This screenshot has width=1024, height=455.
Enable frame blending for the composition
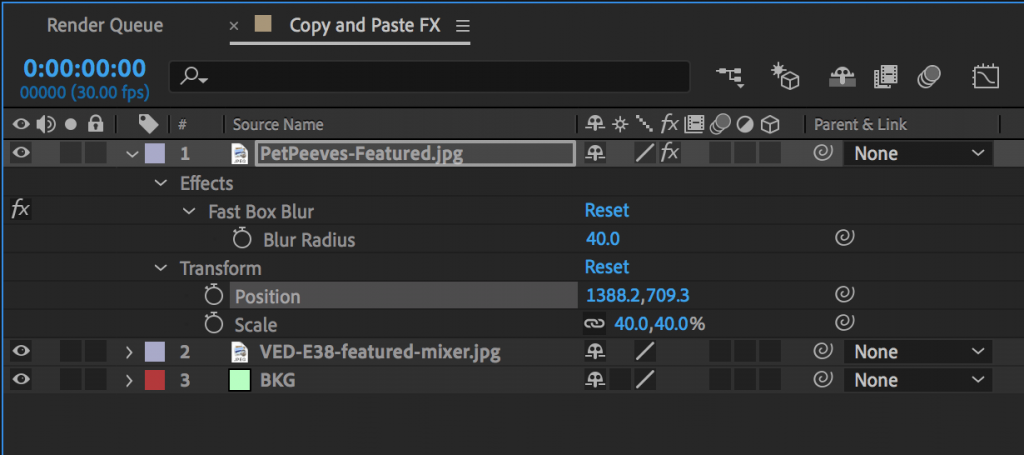pyautogui.click(x=886, y=77)
